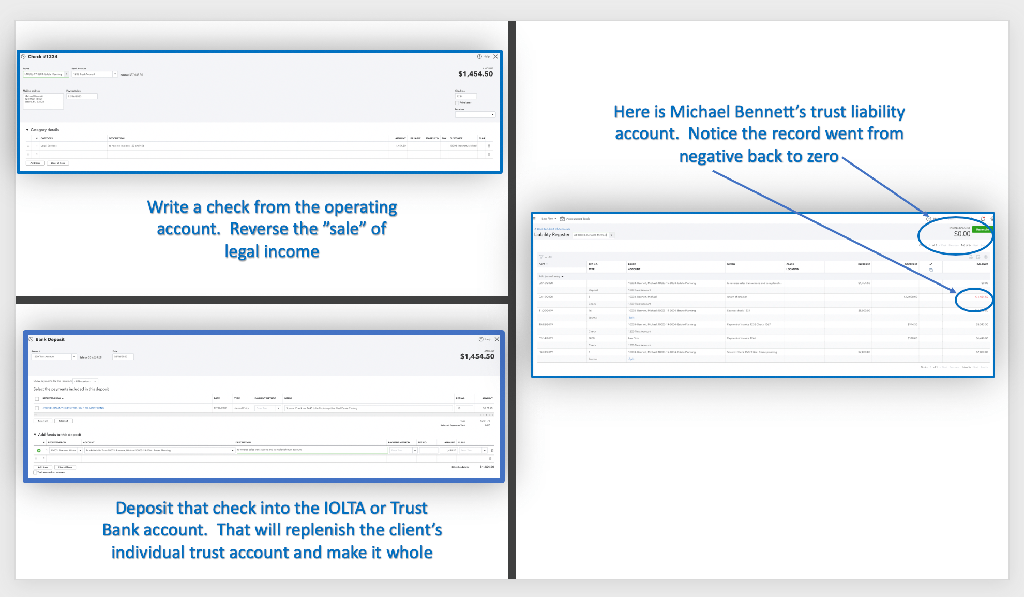Tick the checkbox of the first payment row
This screenshot has height=597, width=1024.
(37, 408)
